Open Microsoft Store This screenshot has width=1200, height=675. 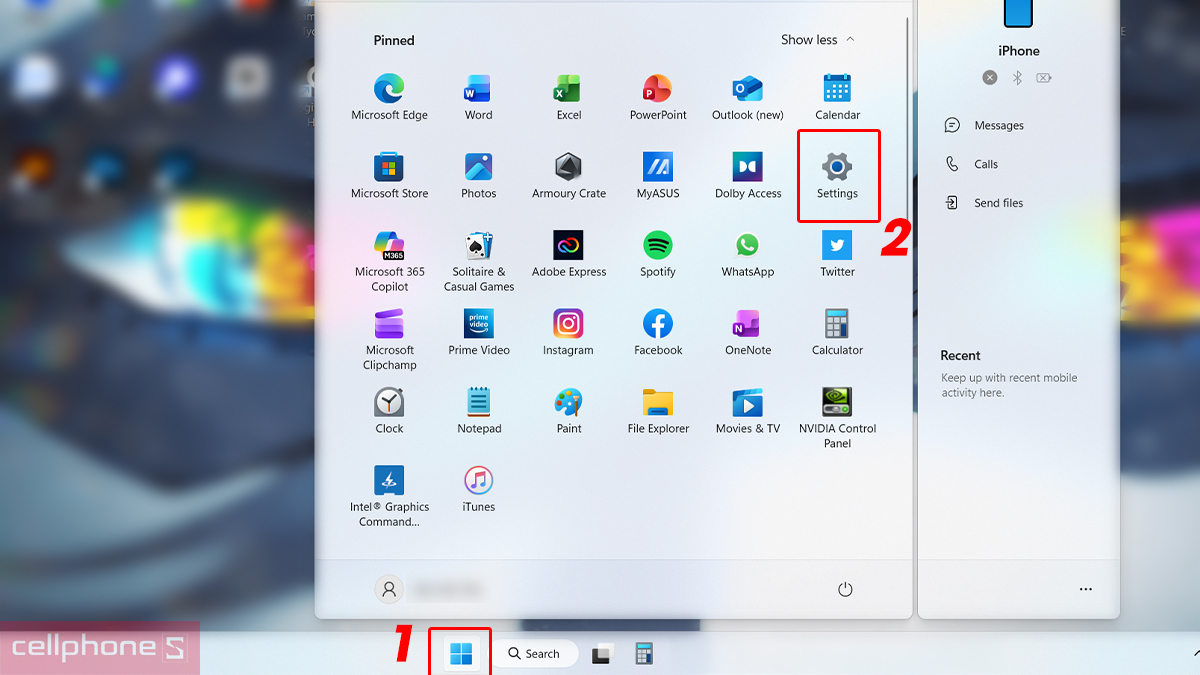coord(389,177)
